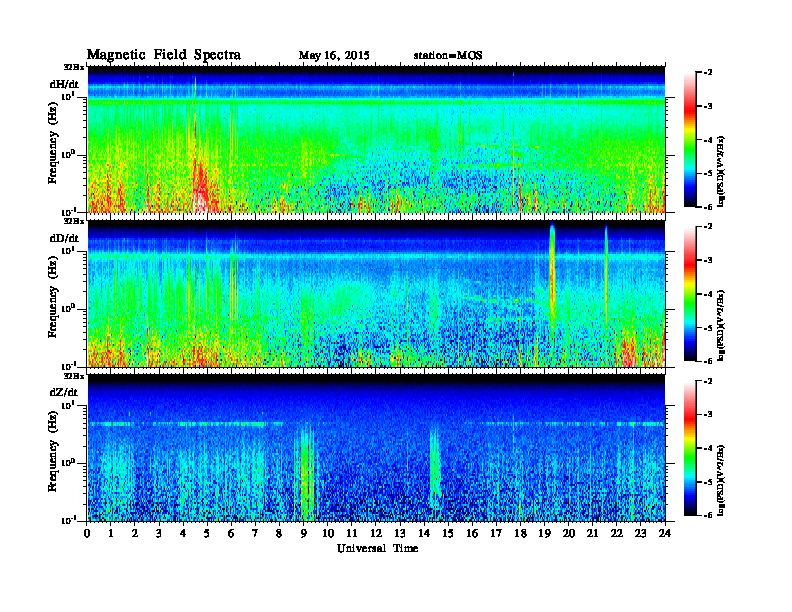Click hour tick '17' on time axis
This screenshot has width=792, height=612.
tap(497, 534)
